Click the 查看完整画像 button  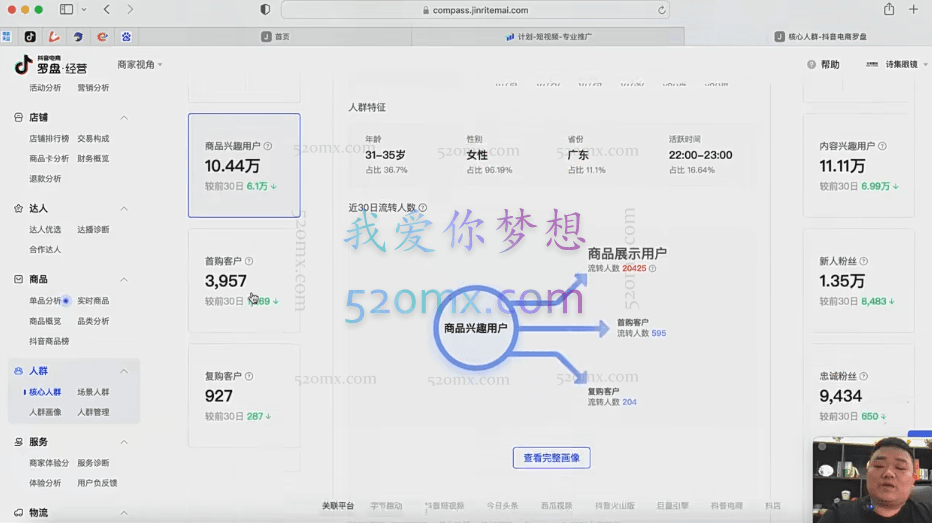(x=551, y=458)
